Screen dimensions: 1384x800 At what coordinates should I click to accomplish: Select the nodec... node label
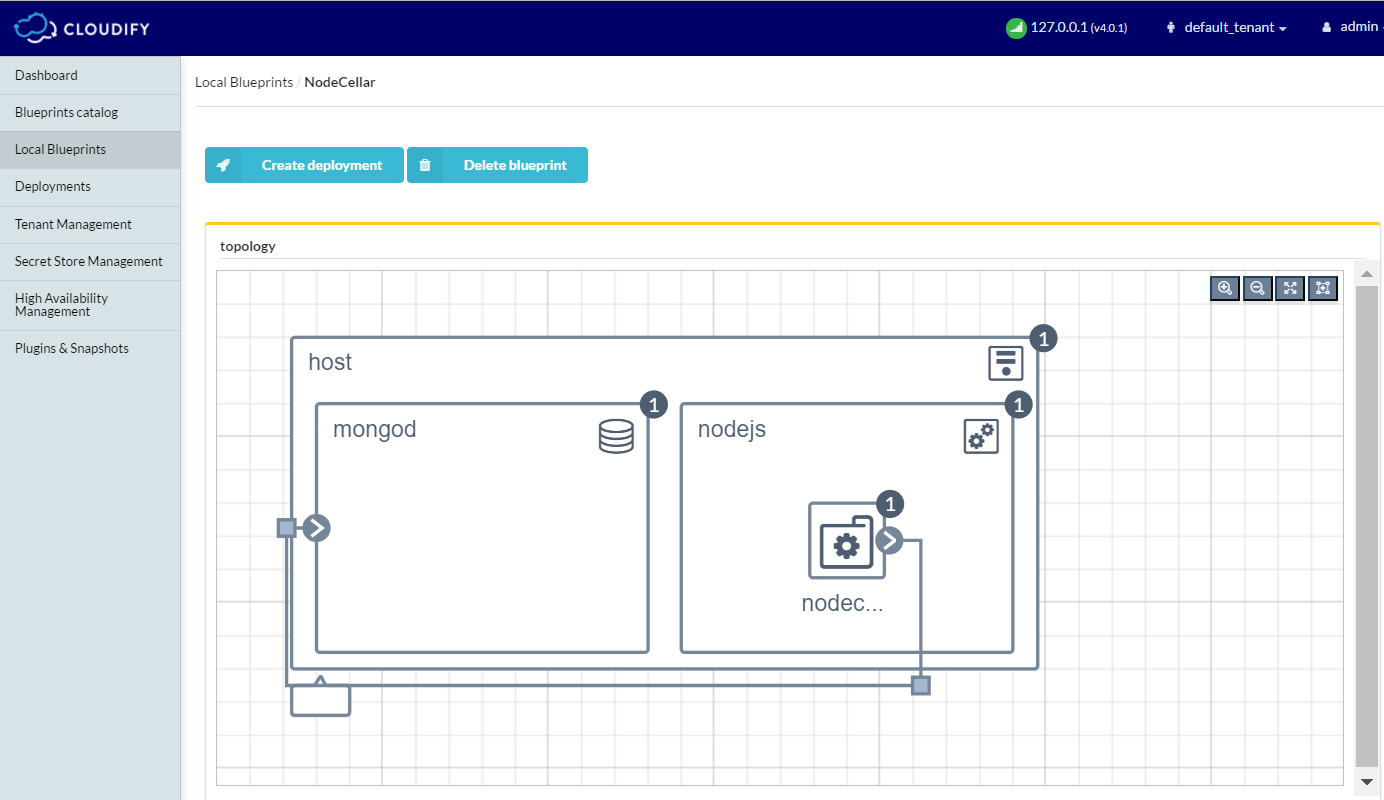[843, 603]
